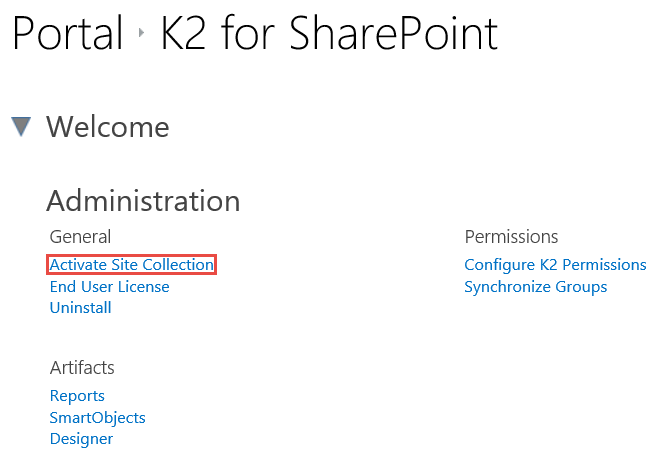Screen dimensions: 656x456
Task: Launch the Designer link
Action: pyautogui.click(x=81, y=438)
